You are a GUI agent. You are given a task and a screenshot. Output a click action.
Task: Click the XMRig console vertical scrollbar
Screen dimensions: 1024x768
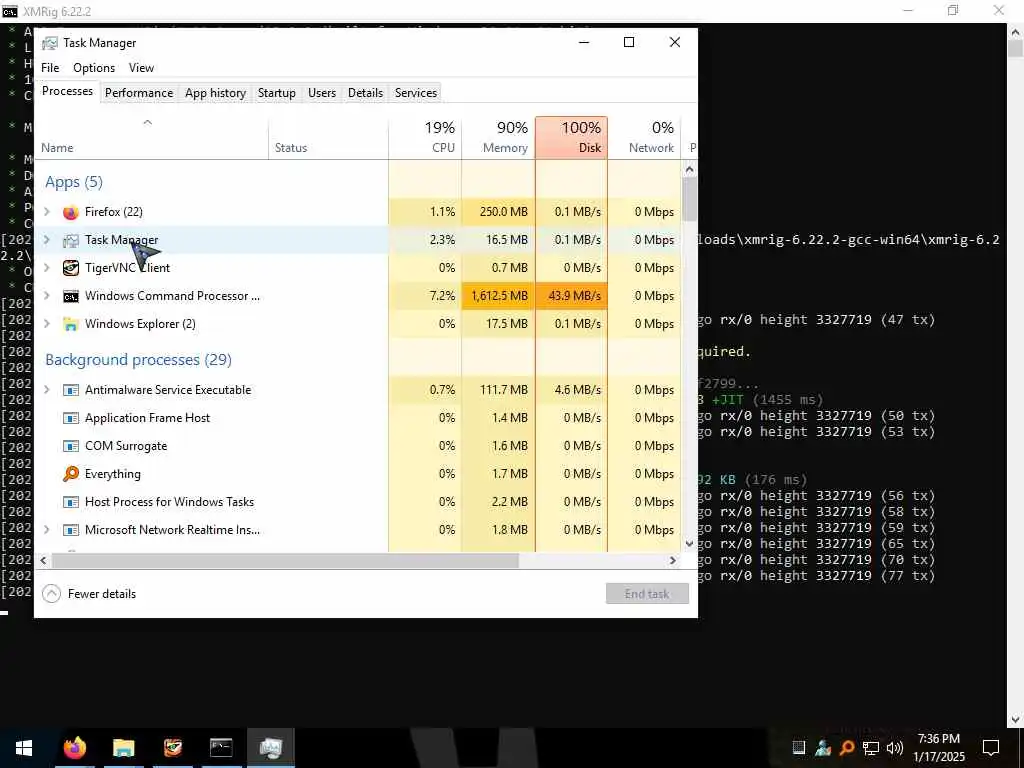[1016, 49]
